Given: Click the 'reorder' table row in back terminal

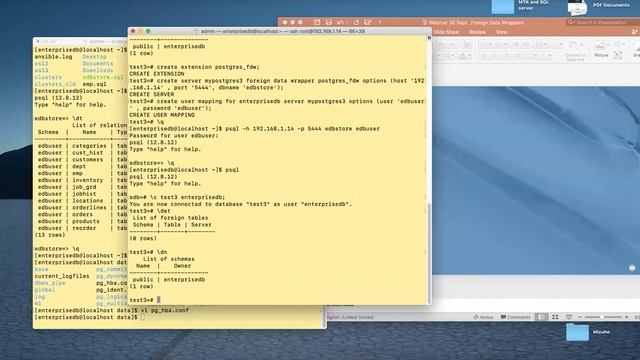Looking at the screenshot, I should 81,228.
